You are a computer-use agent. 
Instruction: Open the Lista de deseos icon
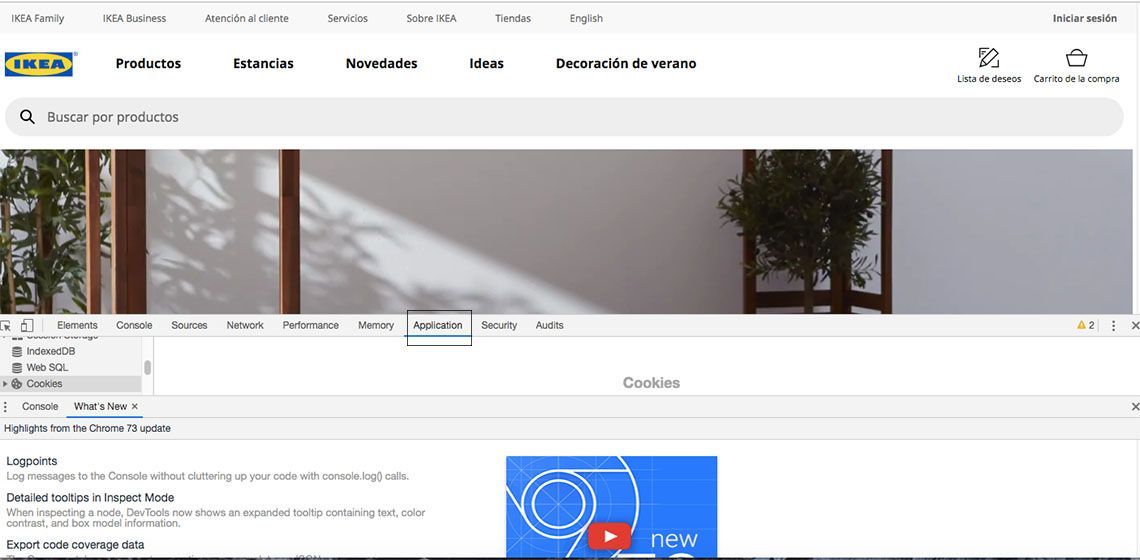click(x=989, y=57)
